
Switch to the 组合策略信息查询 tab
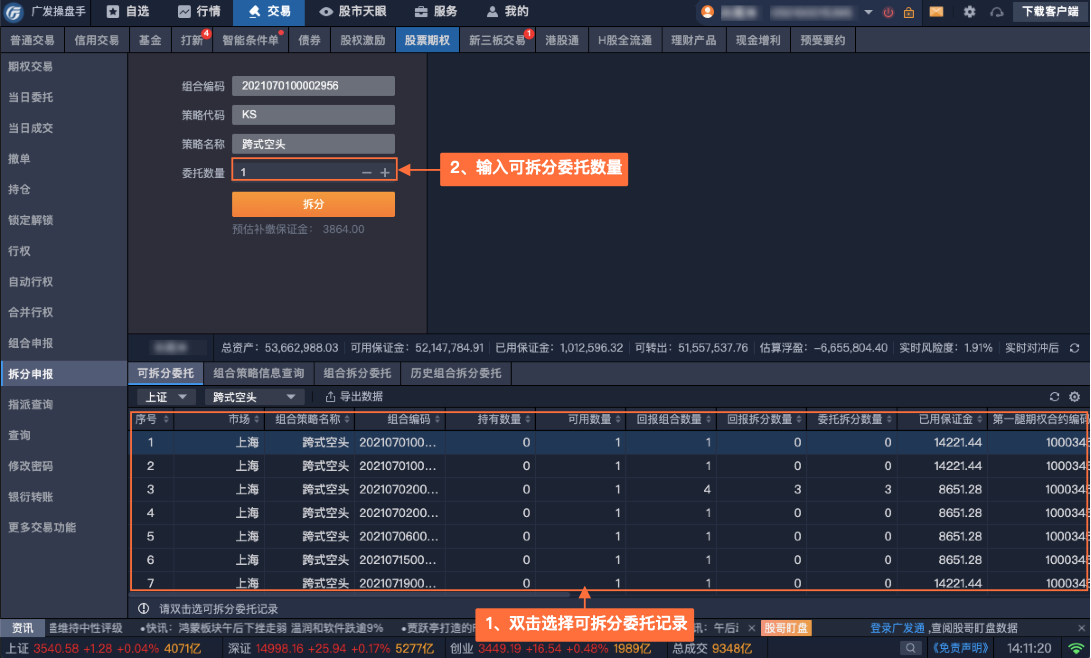click(x=259, y=374)
